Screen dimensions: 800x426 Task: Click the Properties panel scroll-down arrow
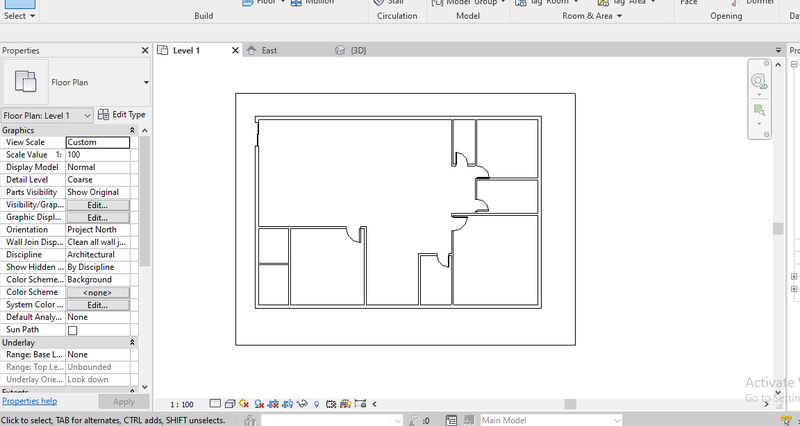pos(145,387)
